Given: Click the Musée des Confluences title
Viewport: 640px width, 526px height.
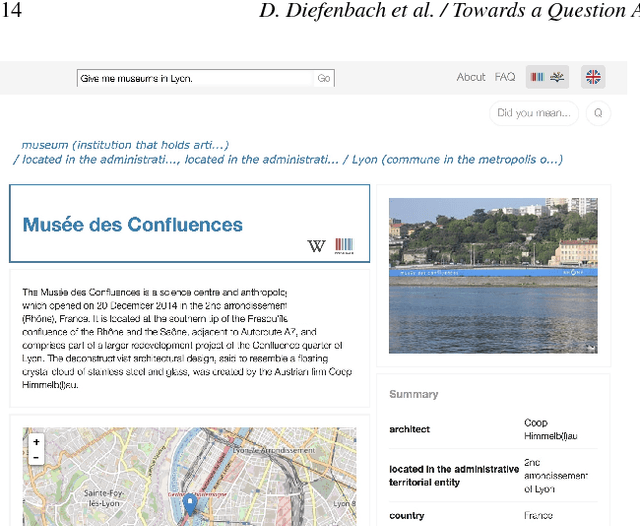Looking at the screenshot, I should (x=132, y=225).
